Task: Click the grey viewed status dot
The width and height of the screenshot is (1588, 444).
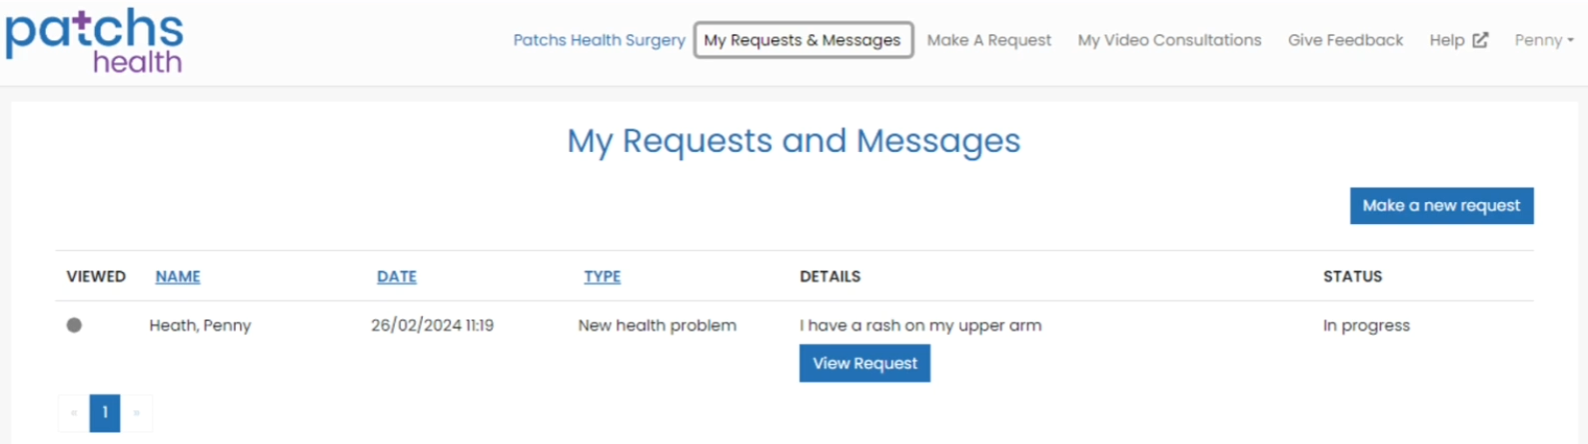Action: click(x=74, y=325)
